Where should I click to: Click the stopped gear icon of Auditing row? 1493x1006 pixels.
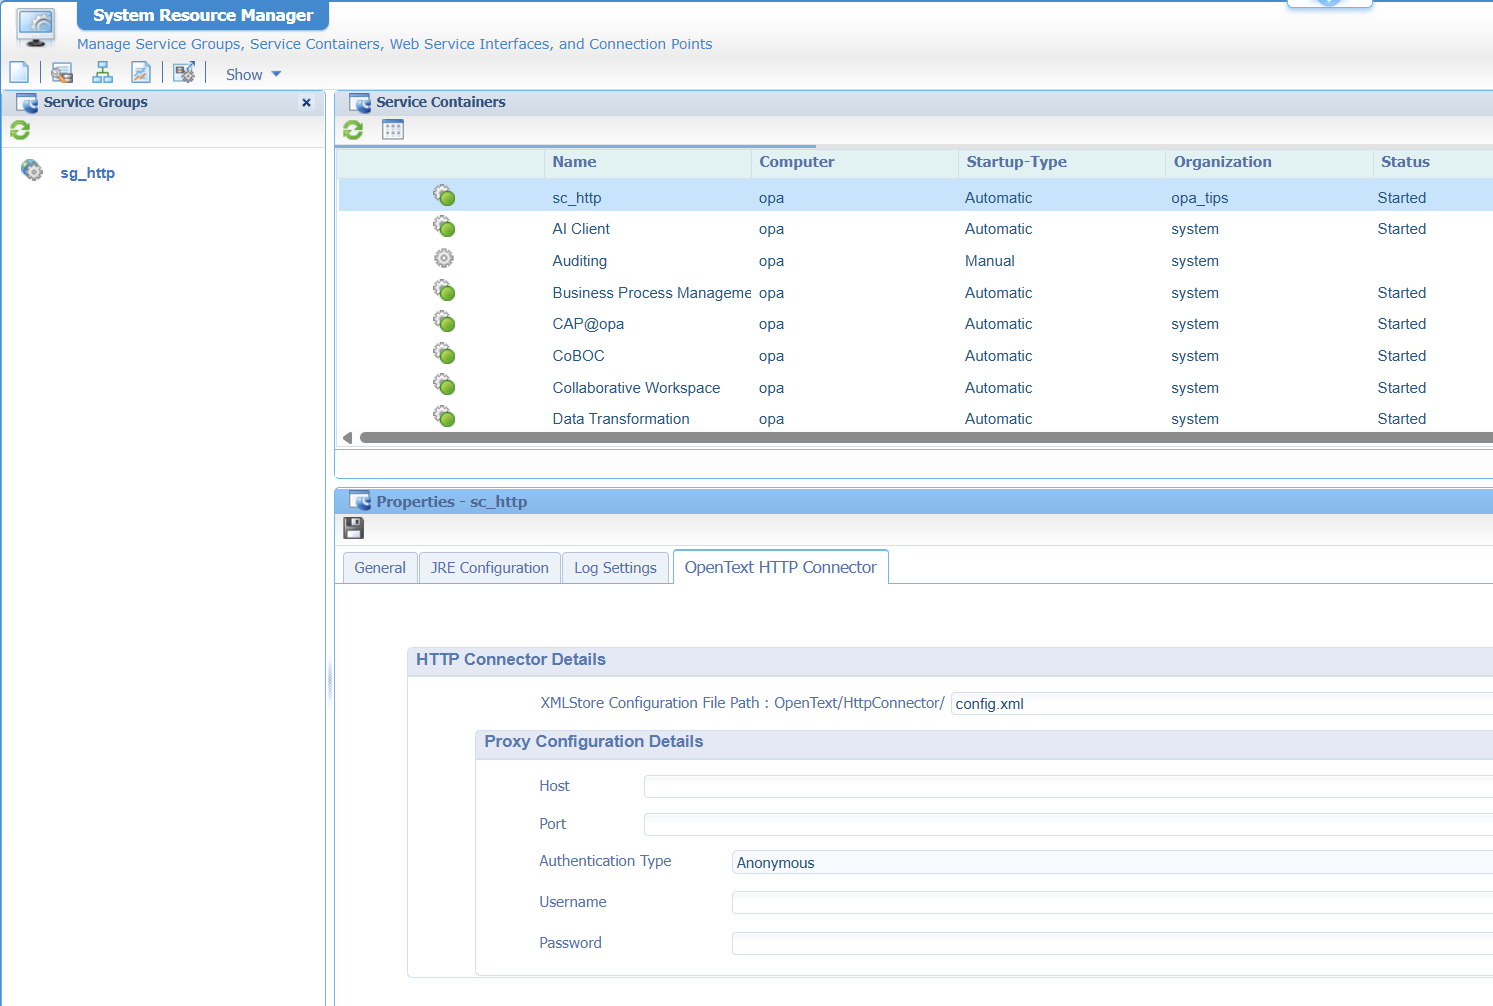click(444, 259)
